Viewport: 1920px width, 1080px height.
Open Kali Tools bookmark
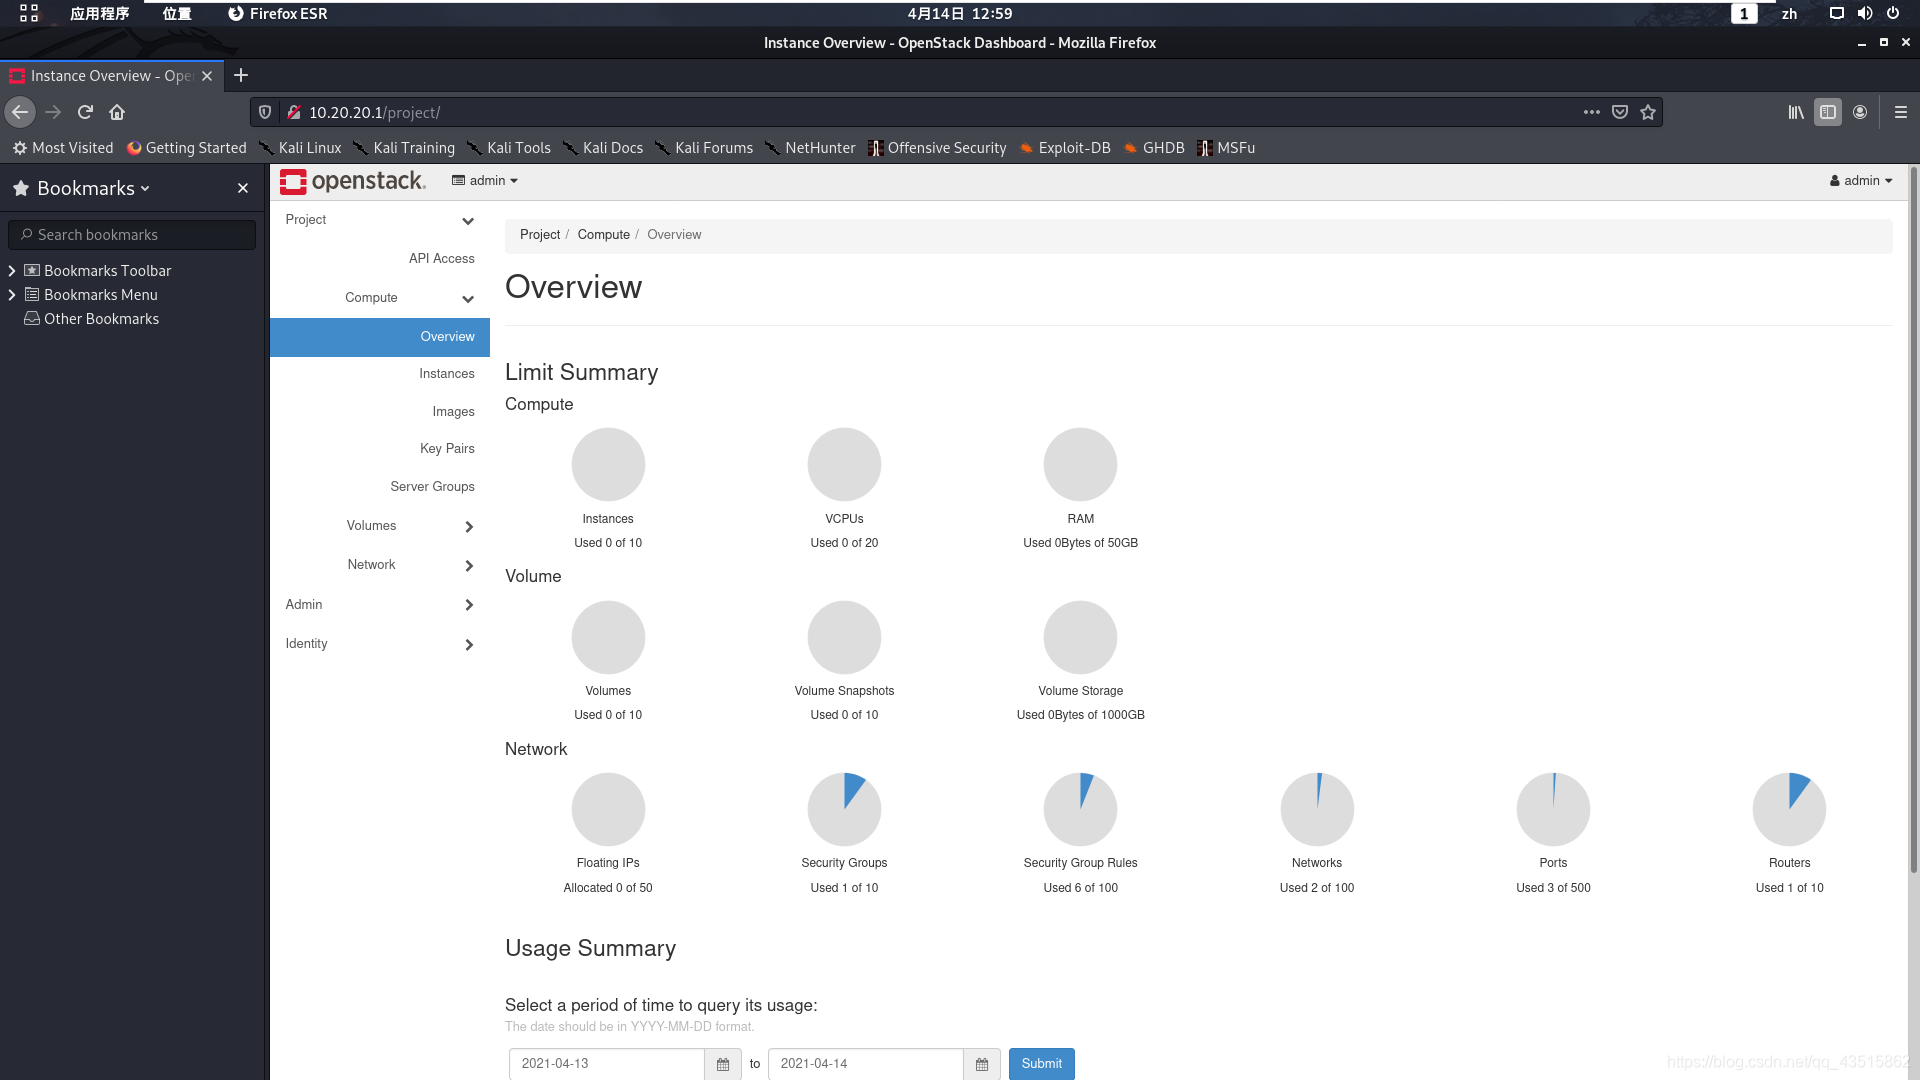(x=509, y=148)
